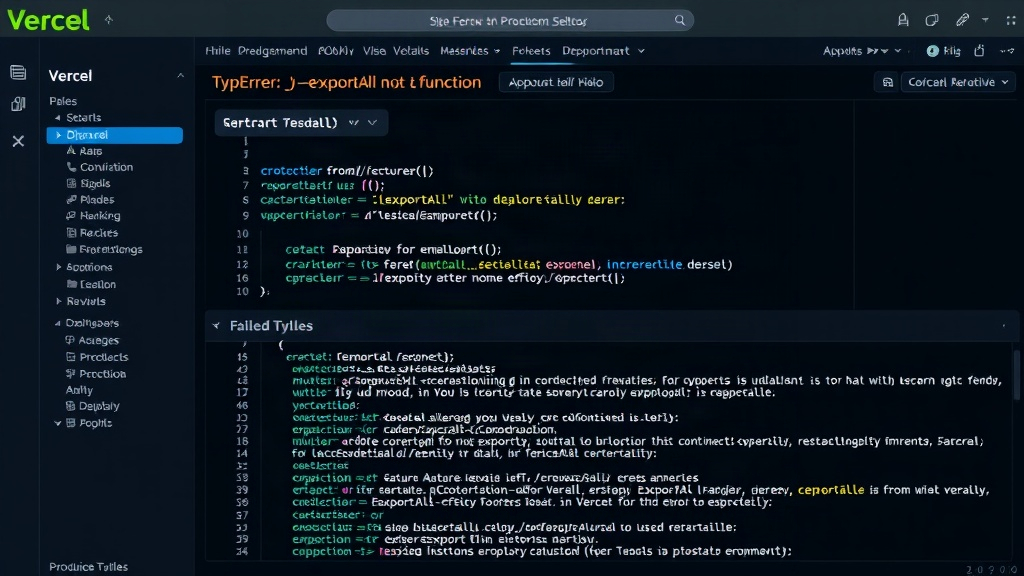Select the Anlly item in sidebar

(79, 390)
